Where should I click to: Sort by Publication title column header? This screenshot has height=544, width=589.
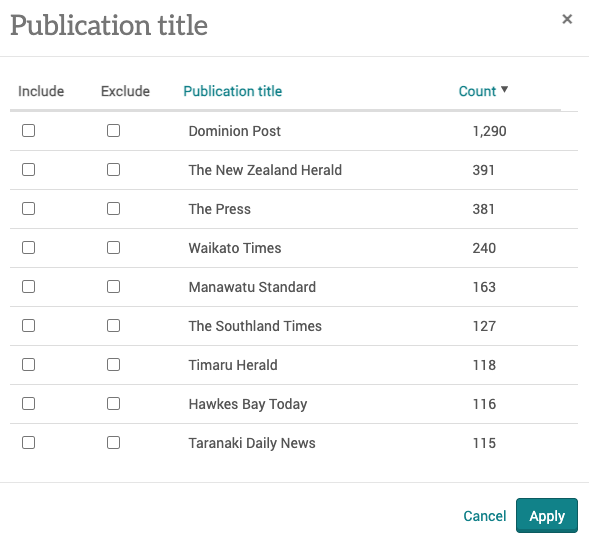(x=233, y=91)
